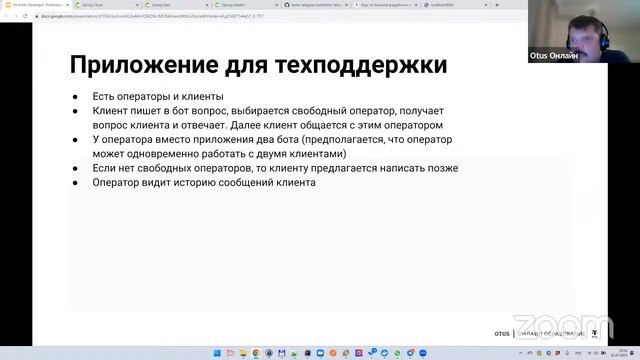Close the Spring Initializr tab
This screenshot has width=640, height=360.
277,5
